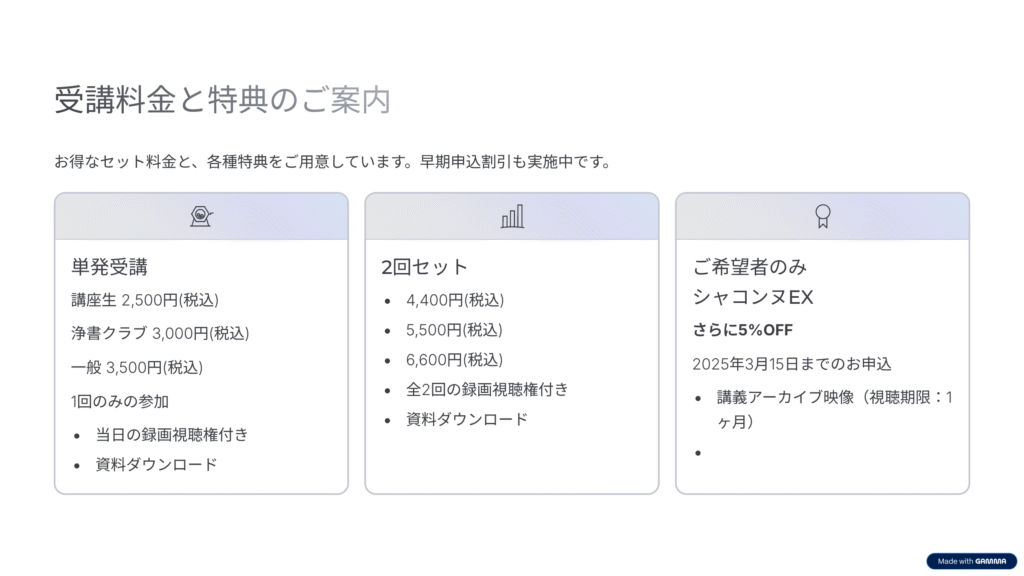Select the 一般 3,500円(税込) line
This screenshot has height=576, width=1024.
pyautogui.click(x=137, y=367)
